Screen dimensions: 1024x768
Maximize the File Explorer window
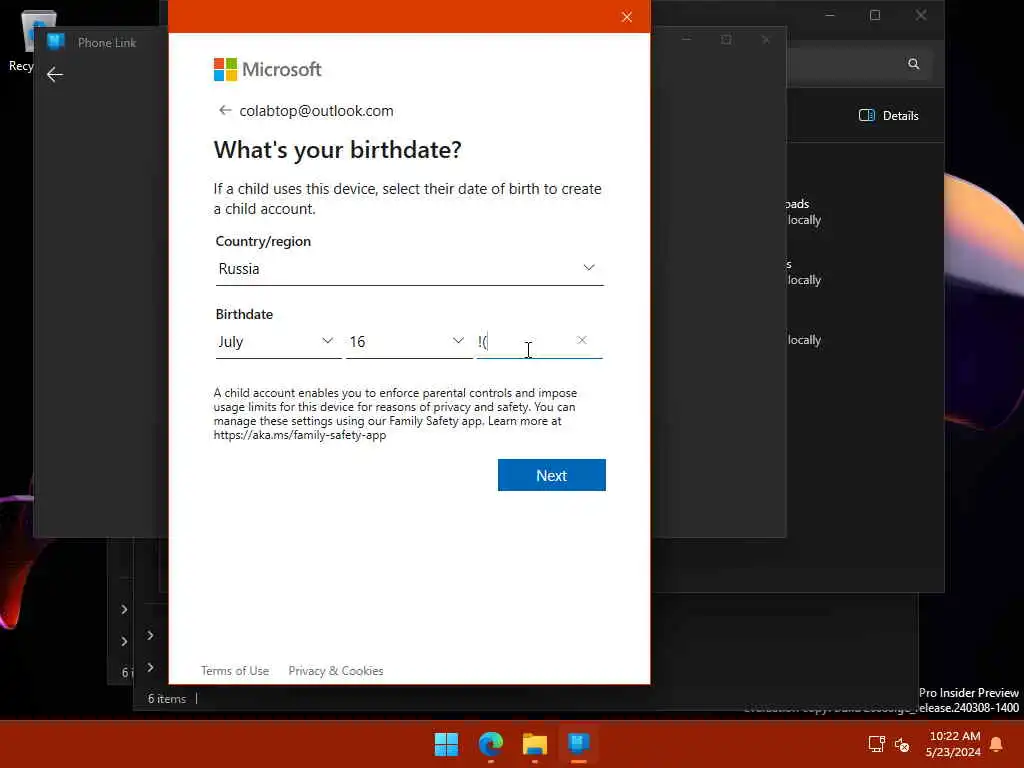point(875,15)
